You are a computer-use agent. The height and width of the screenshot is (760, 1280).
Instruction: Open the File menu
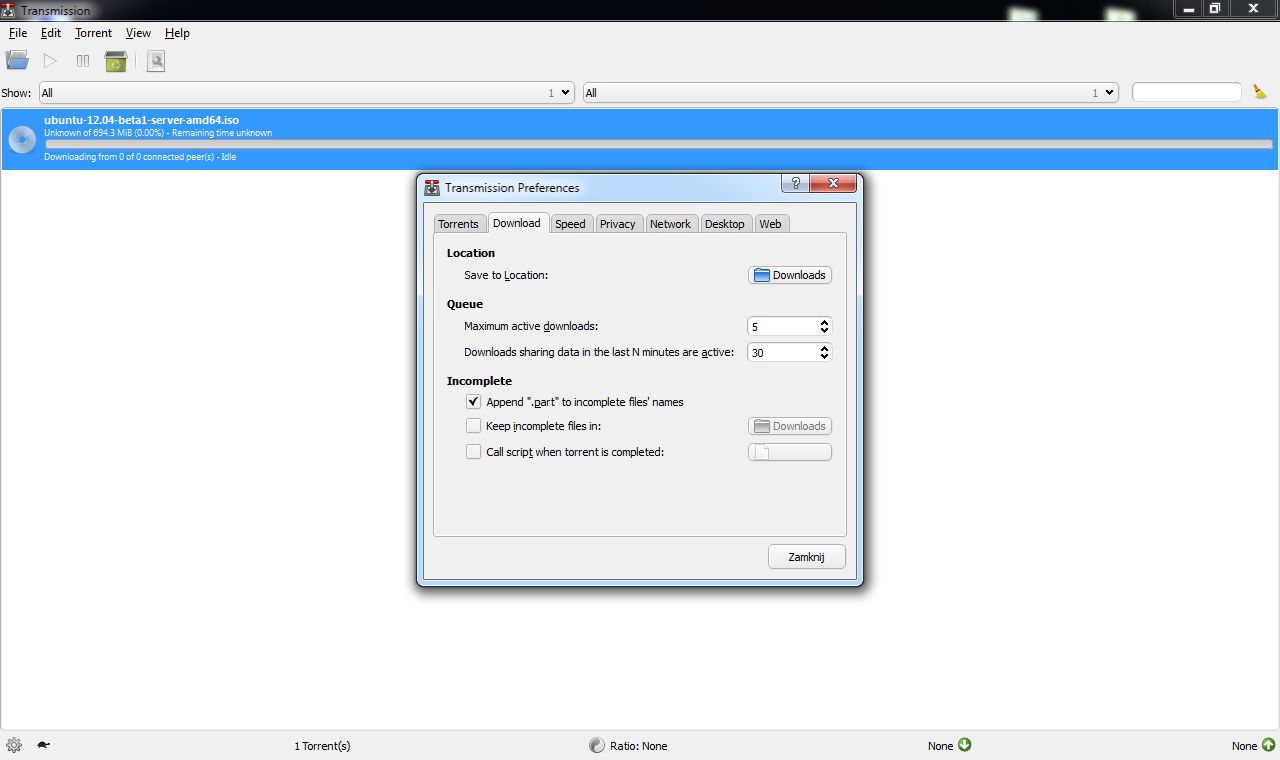coord(17,33)
